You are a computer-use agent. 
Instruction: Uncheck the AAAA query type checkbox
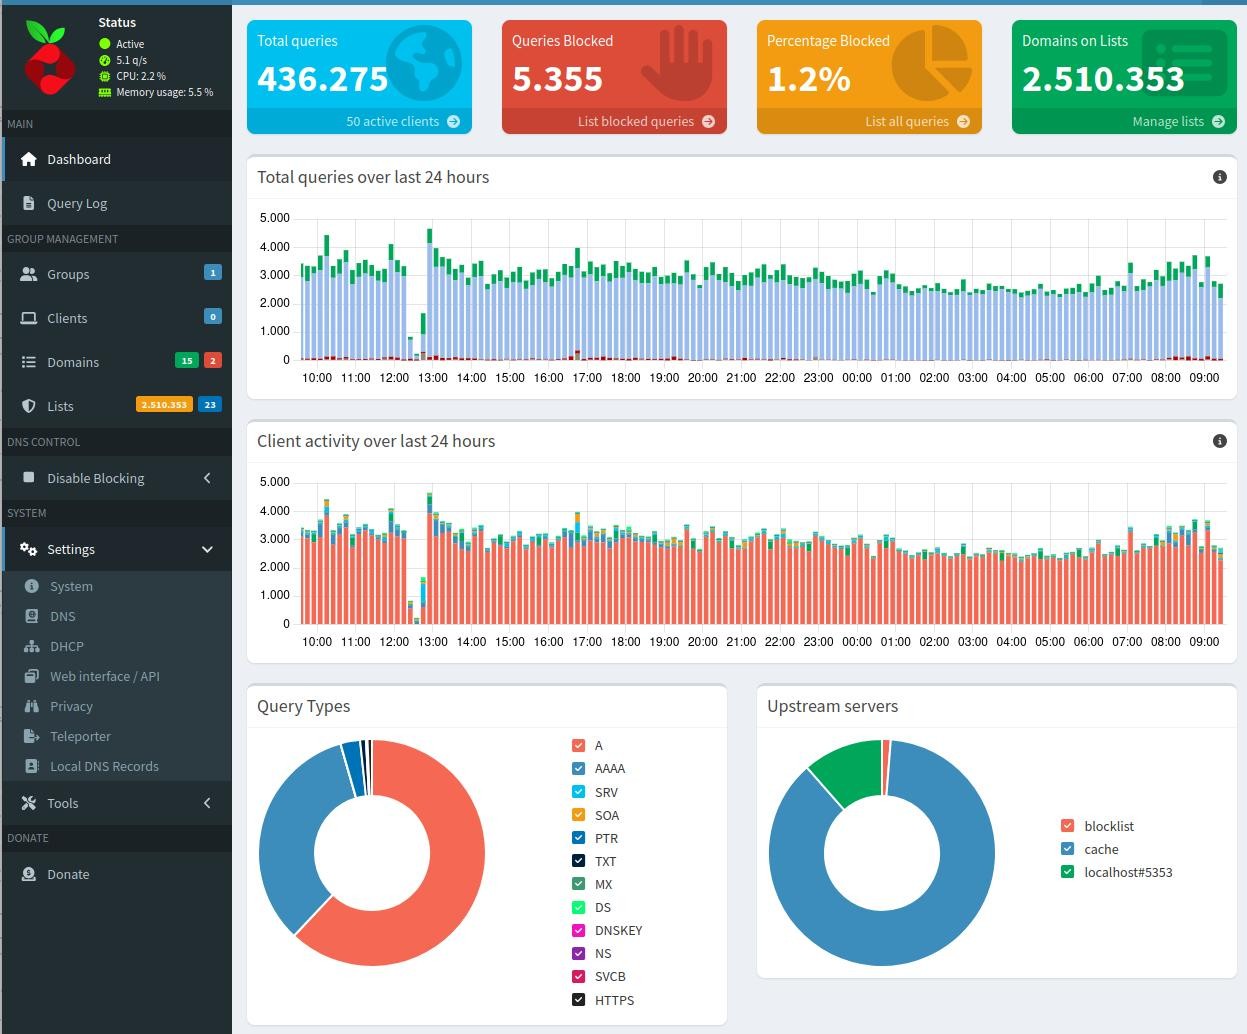[x=578, y=768]
